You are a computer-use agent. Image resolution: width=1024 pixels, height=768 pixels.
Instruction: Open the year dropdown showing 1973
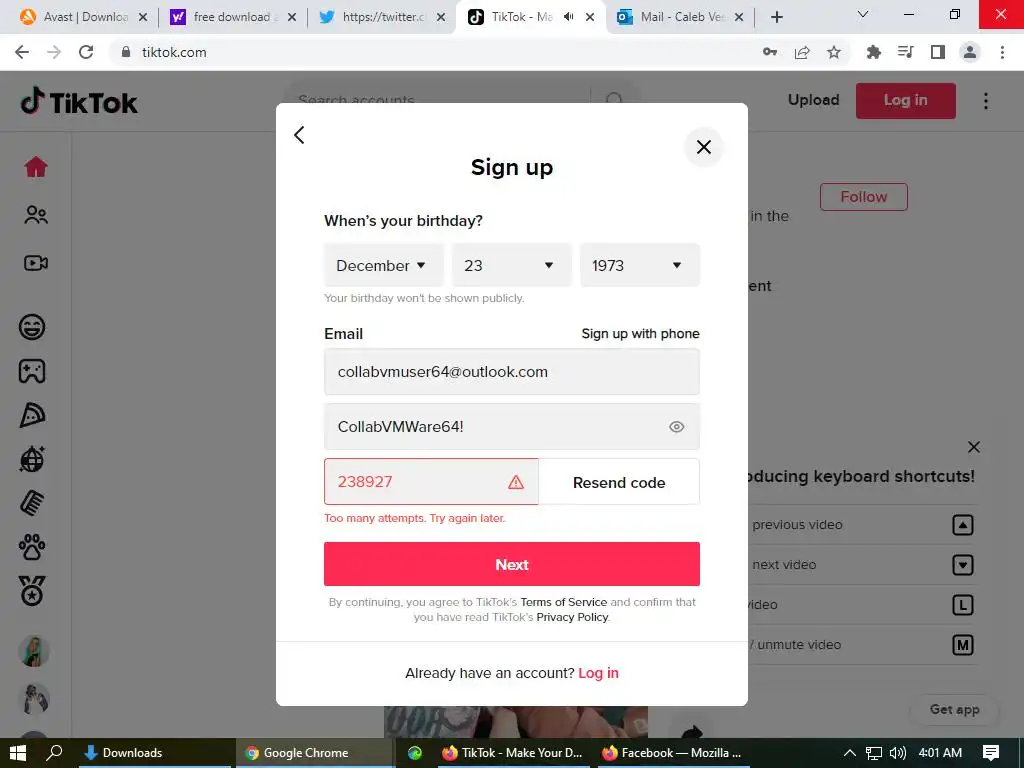(x=639, y=265)
